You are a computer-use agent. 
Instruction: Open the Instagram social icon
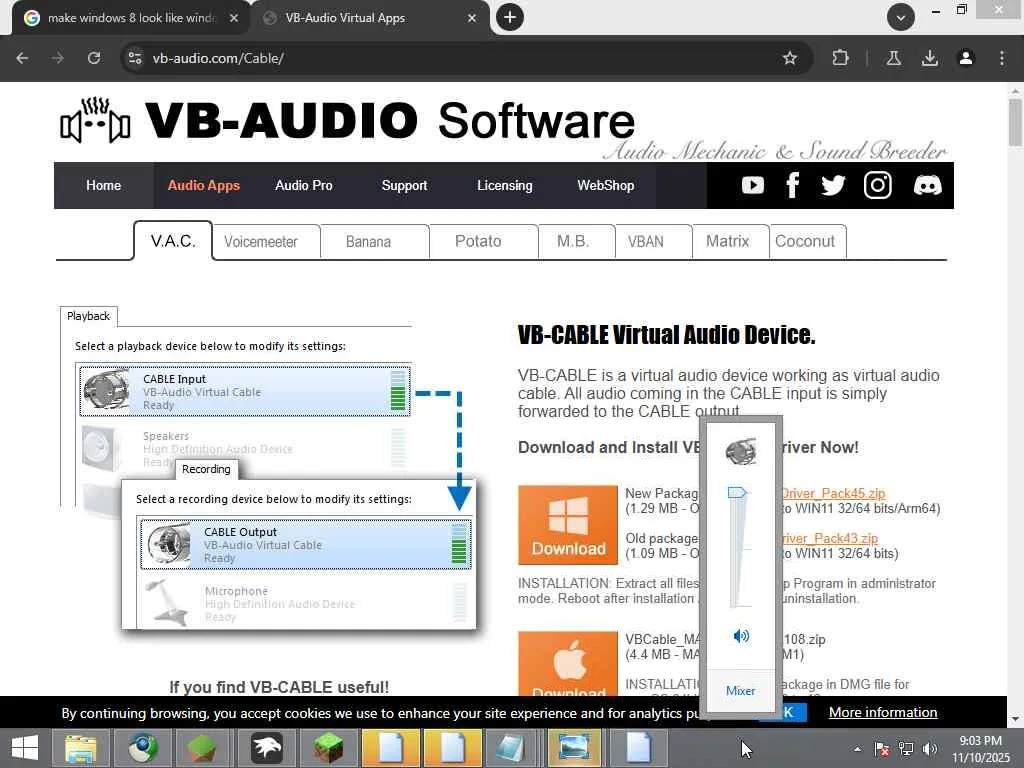878,185
